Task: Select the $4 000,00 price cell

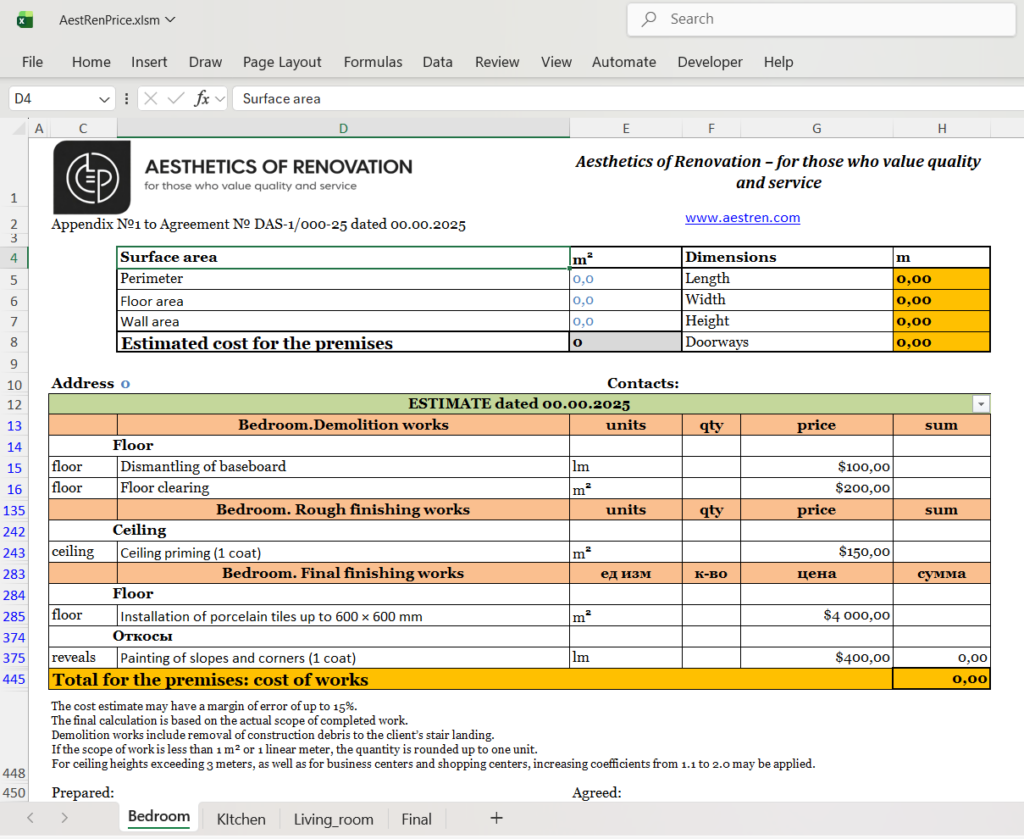Action: [x=816, y=616]
